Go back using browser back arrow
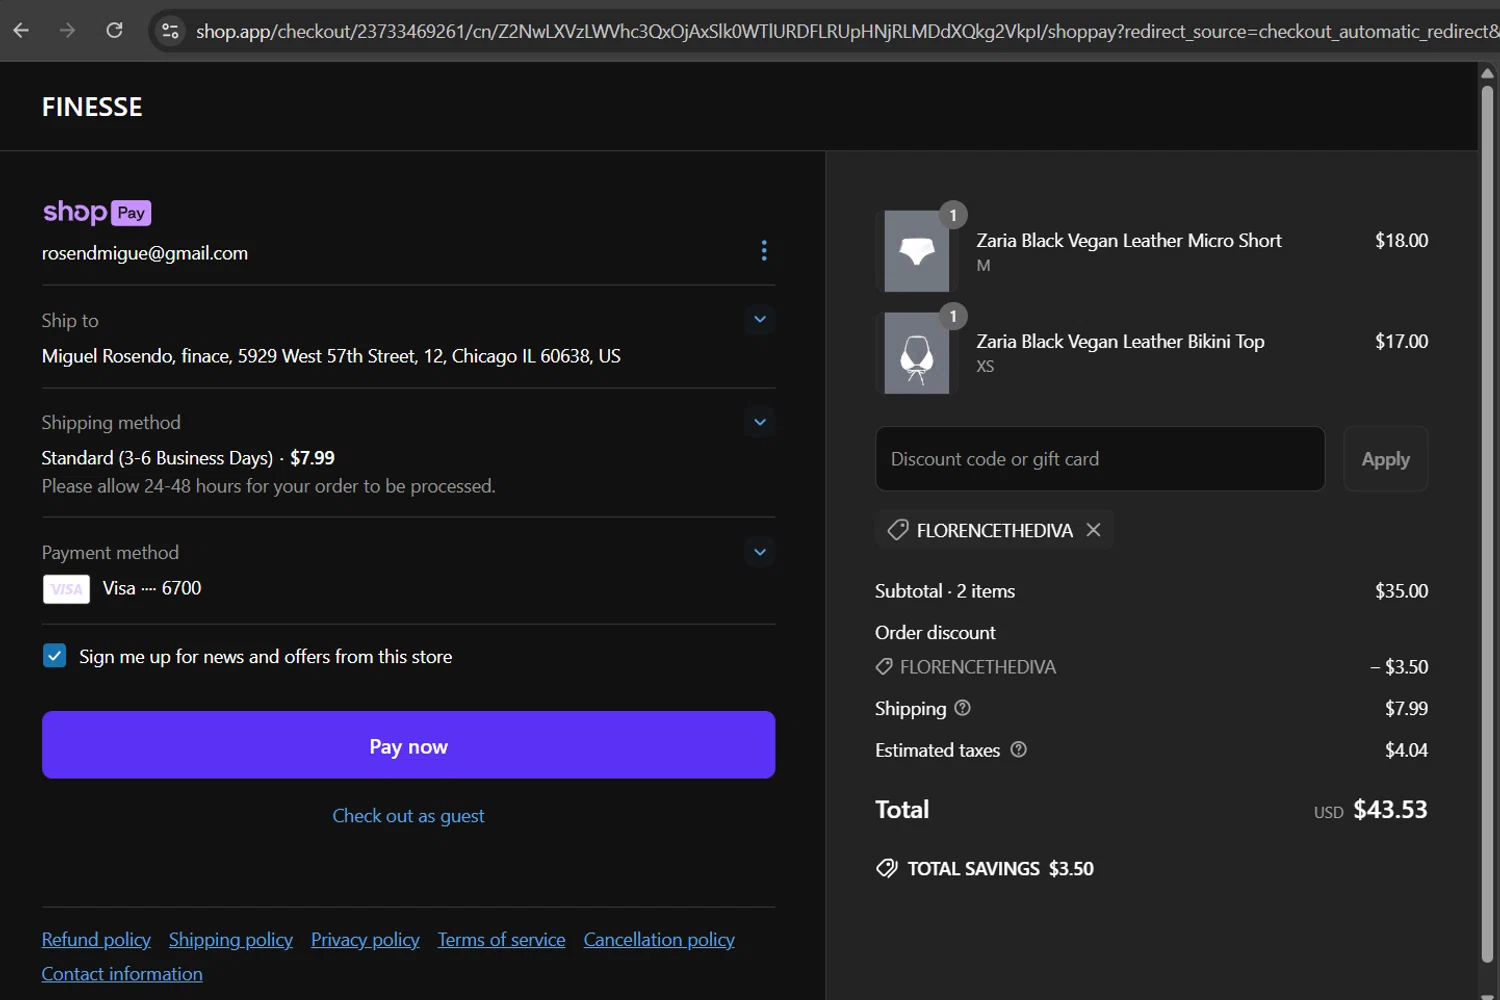Screen dimensions: 1500x1000 21,31
